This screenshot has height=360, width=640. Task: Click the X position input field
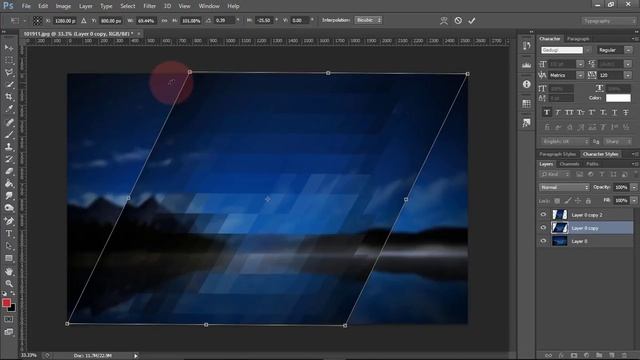(65, 20)
